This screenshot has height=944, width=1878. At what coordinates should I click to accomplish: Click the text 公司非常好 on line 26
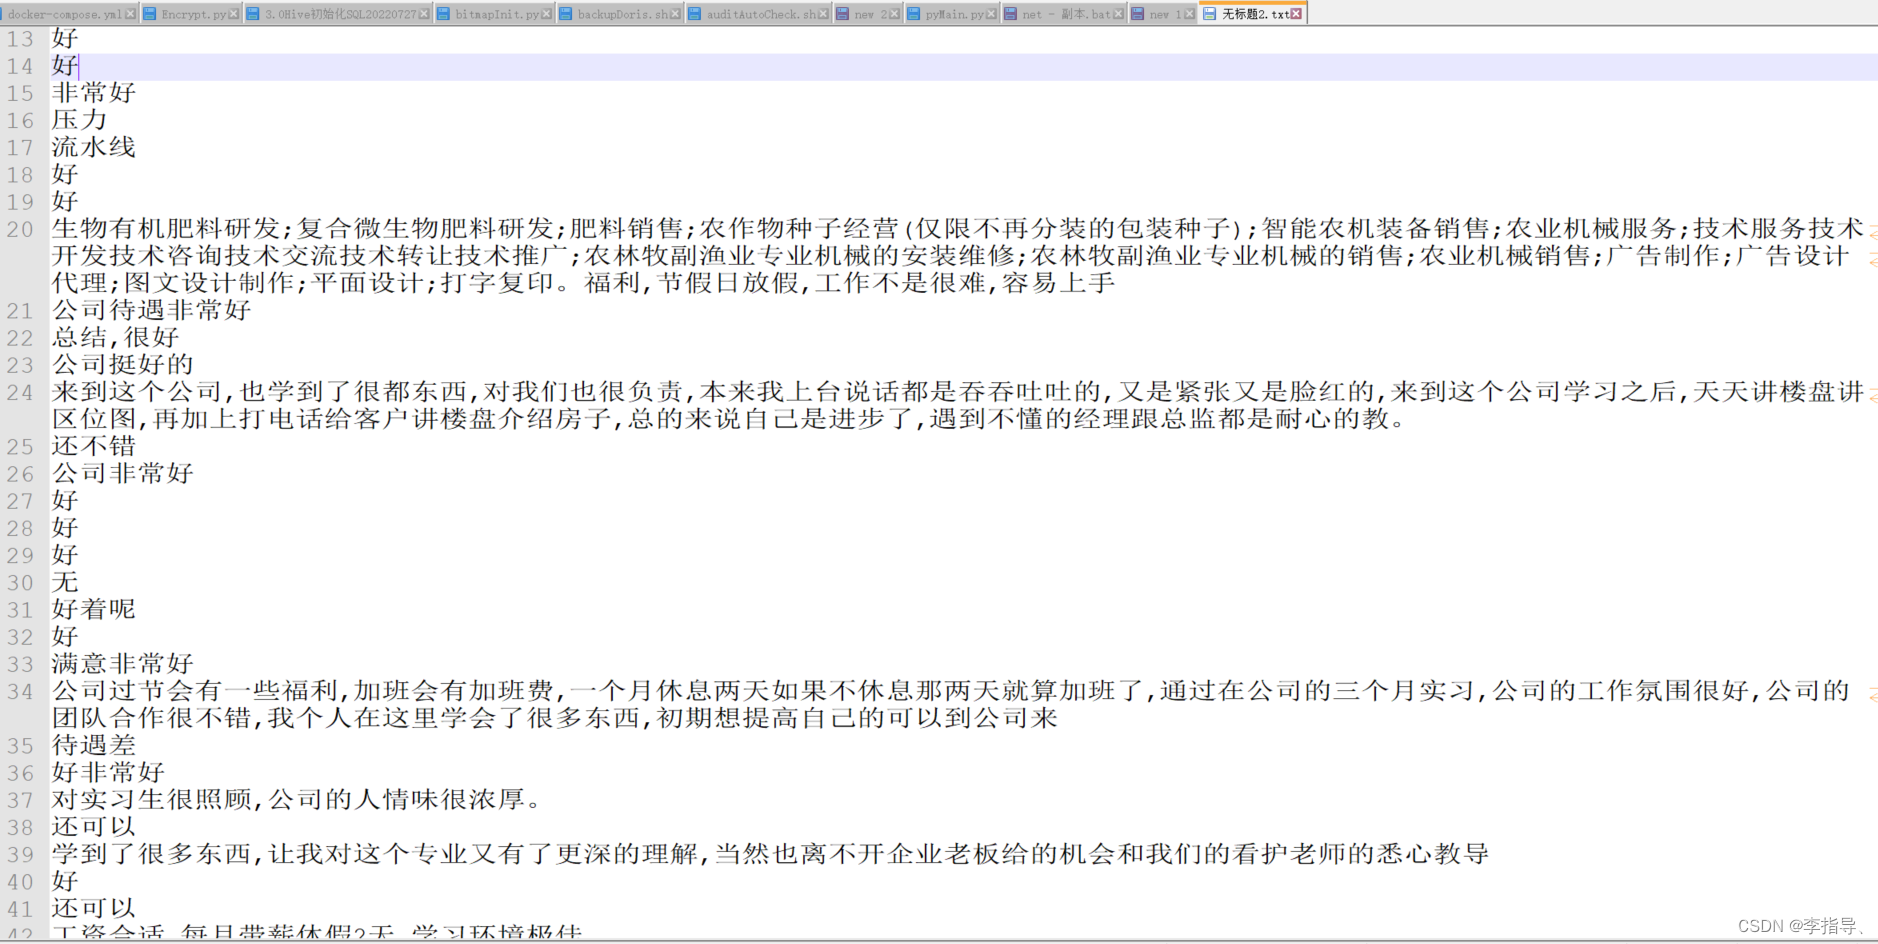pos(123,473)
